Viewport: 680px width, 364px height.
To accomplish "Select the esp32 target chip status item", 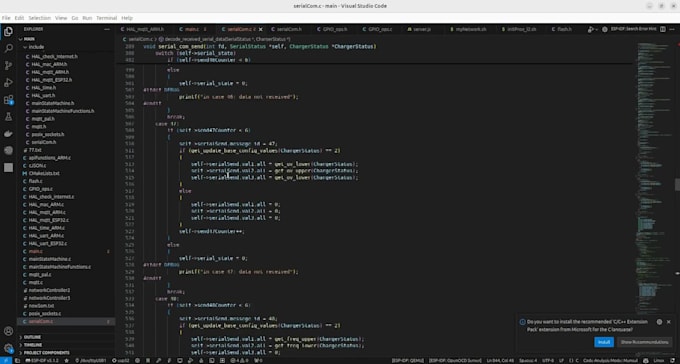I will point(121,361).
